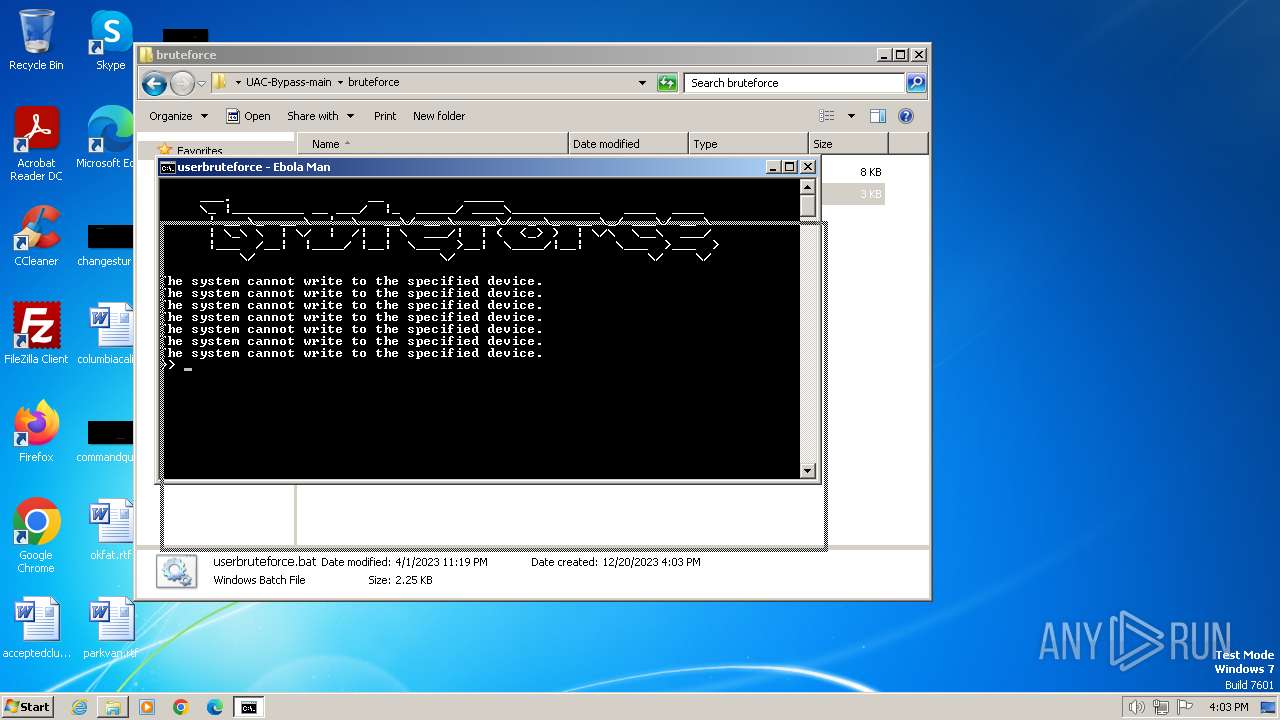The width and height of the screenshot is (1280, 720).
Task: Click console scrollbar up arrow
Action: pos(808,187)
